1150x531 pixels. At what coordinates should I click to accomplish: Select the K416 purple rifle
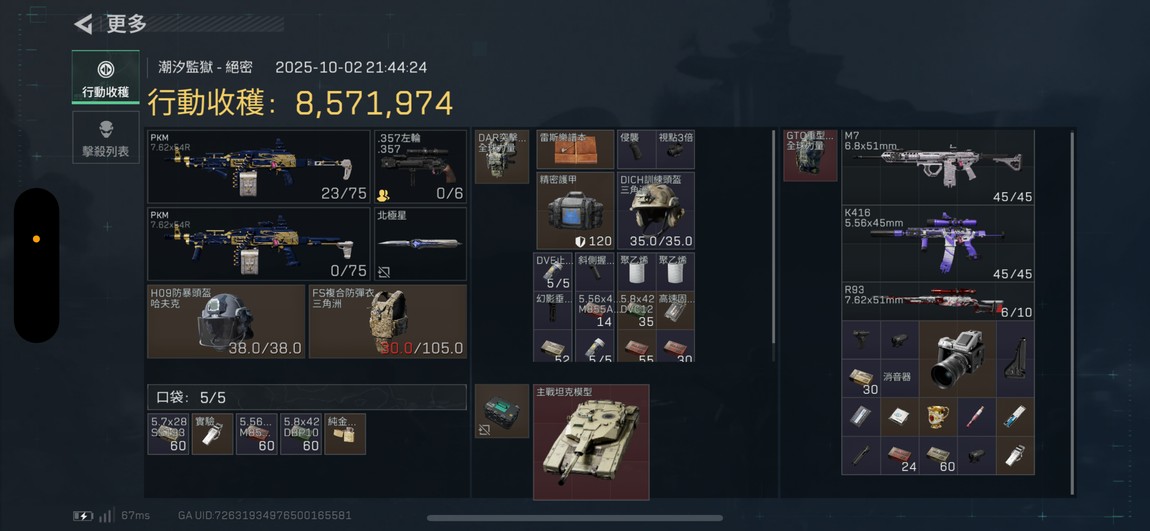pyautogui.click(x=937, y=243)
